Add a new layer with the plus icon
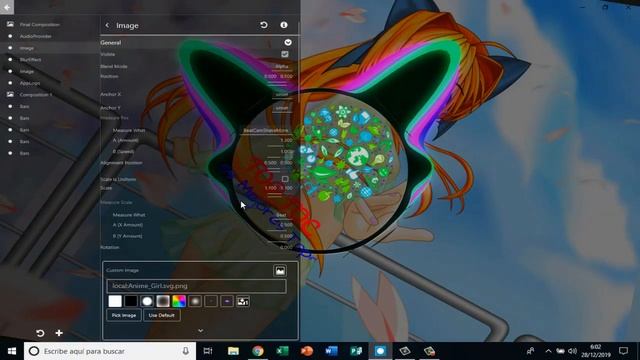Image resolution: width=640 pixels, height=360 pixels. coord(59,333)
